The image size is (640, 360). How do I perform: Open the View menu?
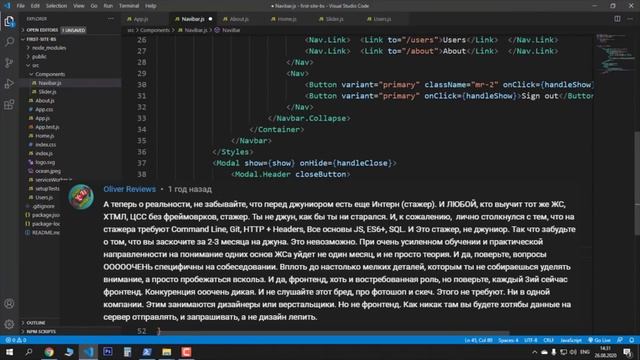click(x=79, y=6)
